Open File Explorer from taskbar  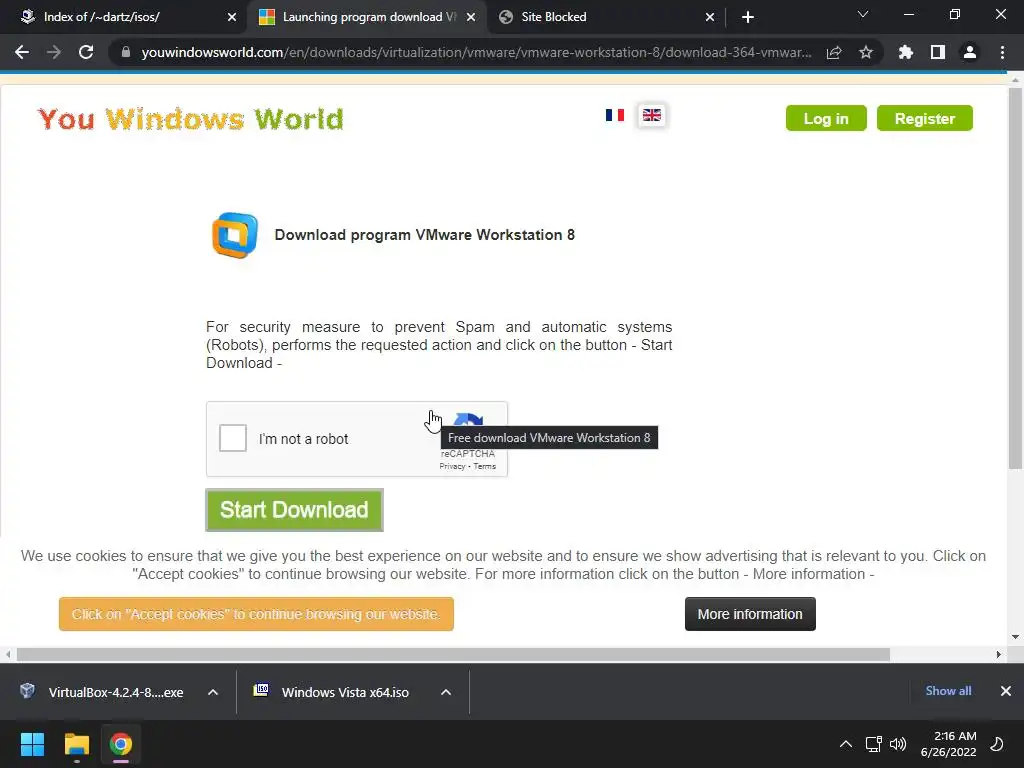point(76,744)
